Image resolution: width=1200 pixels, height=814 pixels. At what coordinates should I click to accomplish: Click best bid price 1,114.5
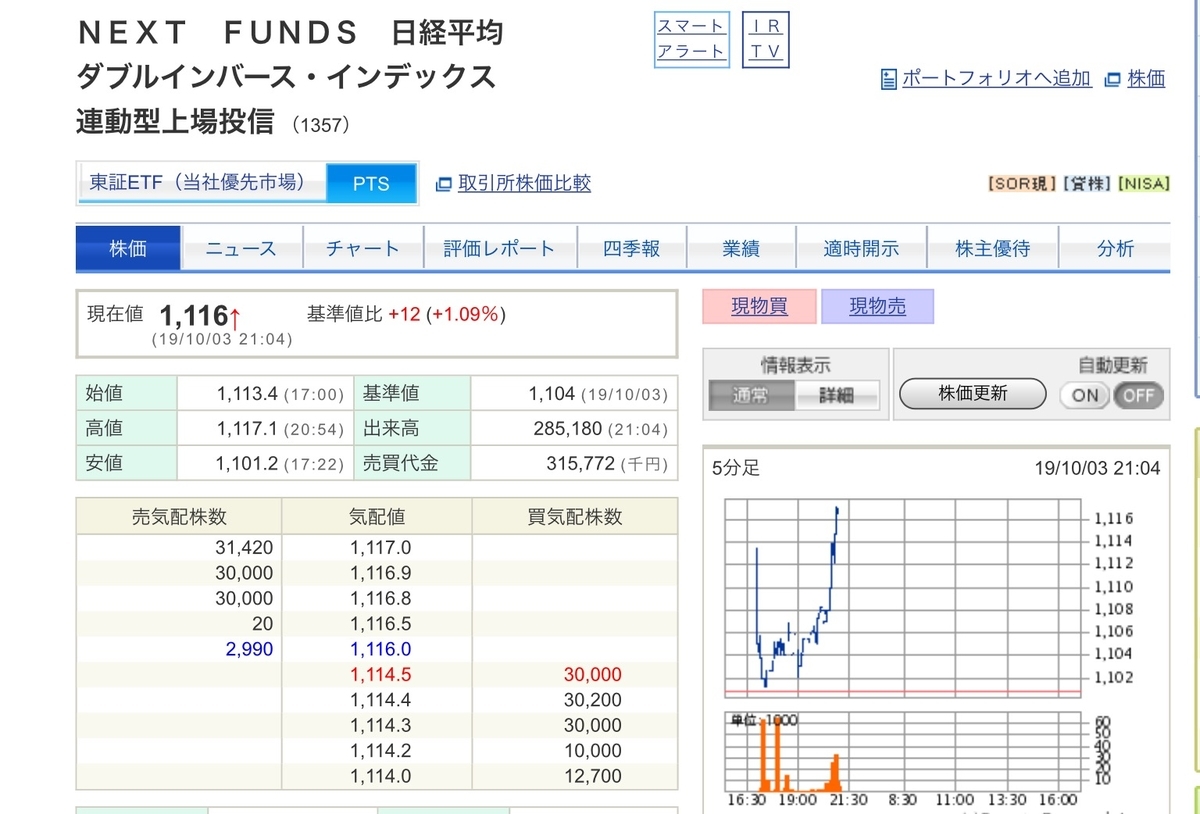[380, 675]
